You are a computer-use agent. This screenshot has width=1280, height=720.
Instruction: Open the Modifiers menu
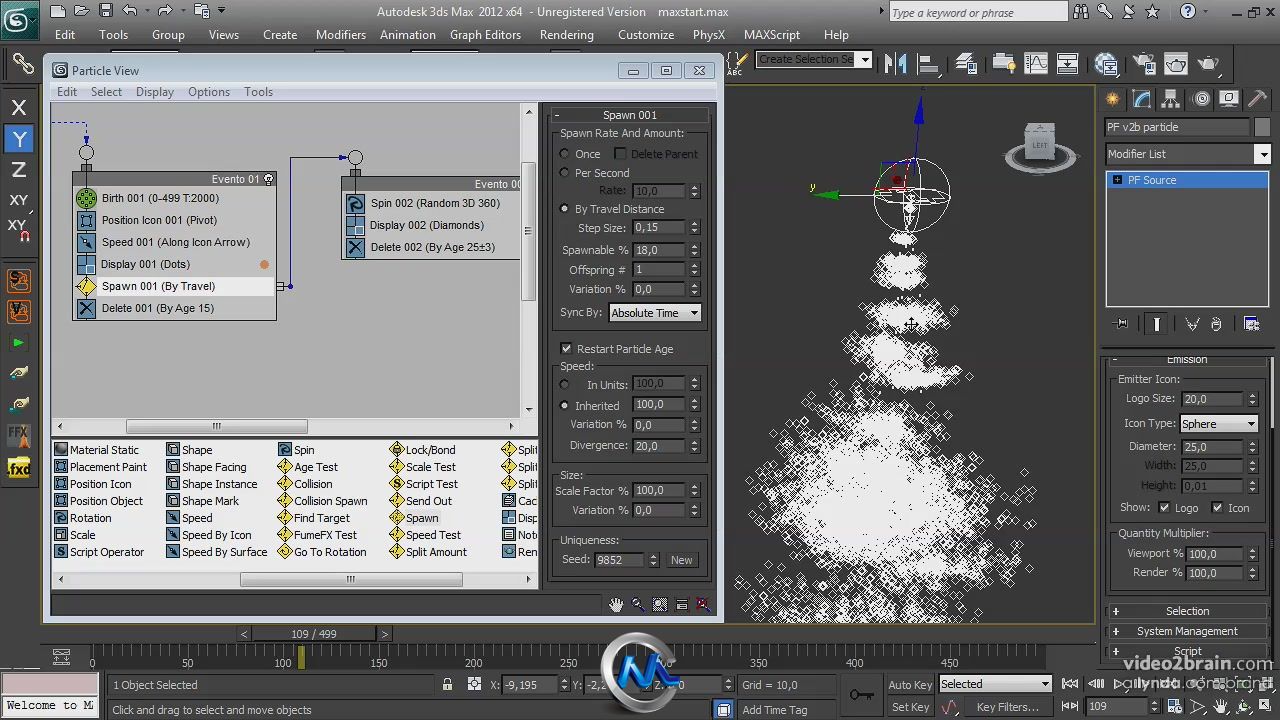coord(340,34)
